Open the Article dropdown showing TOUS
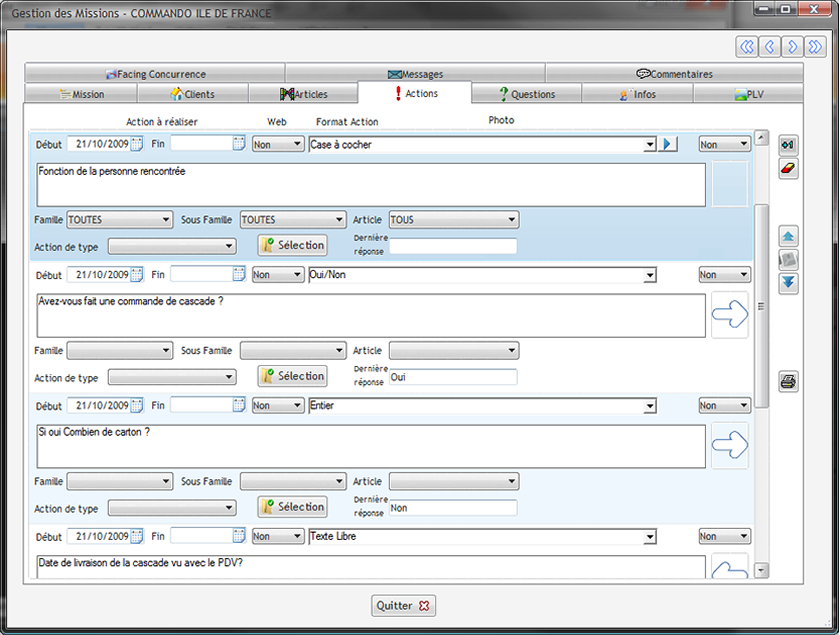The width and height of the screenshot is (840, 635). pyautogui.click(x=512, y=220)
